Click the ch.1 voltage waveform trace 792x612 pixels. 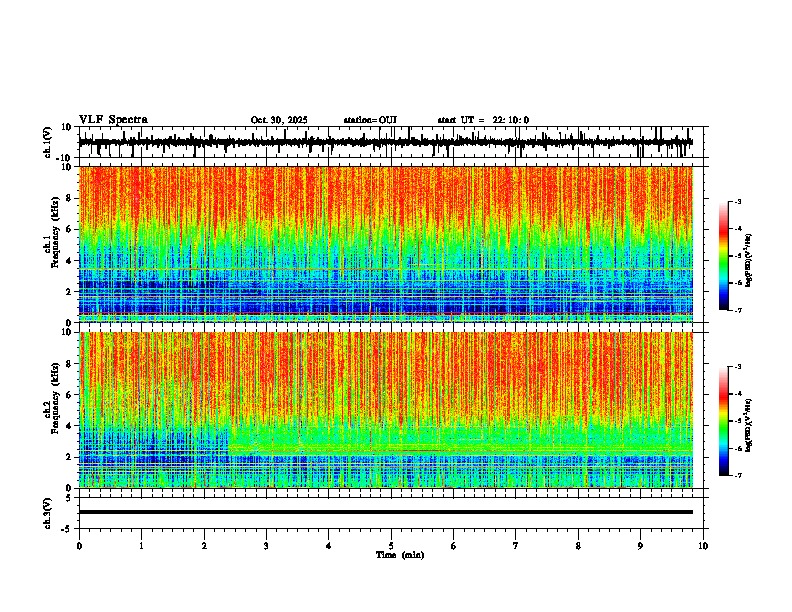385,142
